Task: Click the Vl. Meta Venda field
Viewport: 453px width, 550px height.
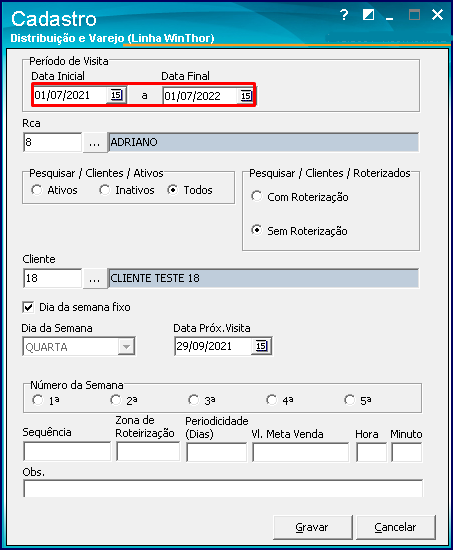Action: click(x=301, y=452)
